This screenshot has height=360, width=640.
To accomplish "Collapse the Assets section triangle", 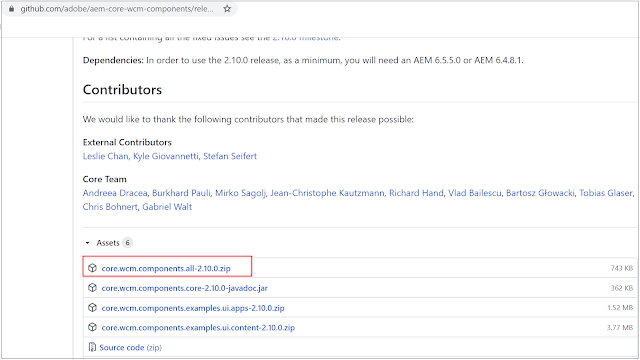I will tap(87, 243).
